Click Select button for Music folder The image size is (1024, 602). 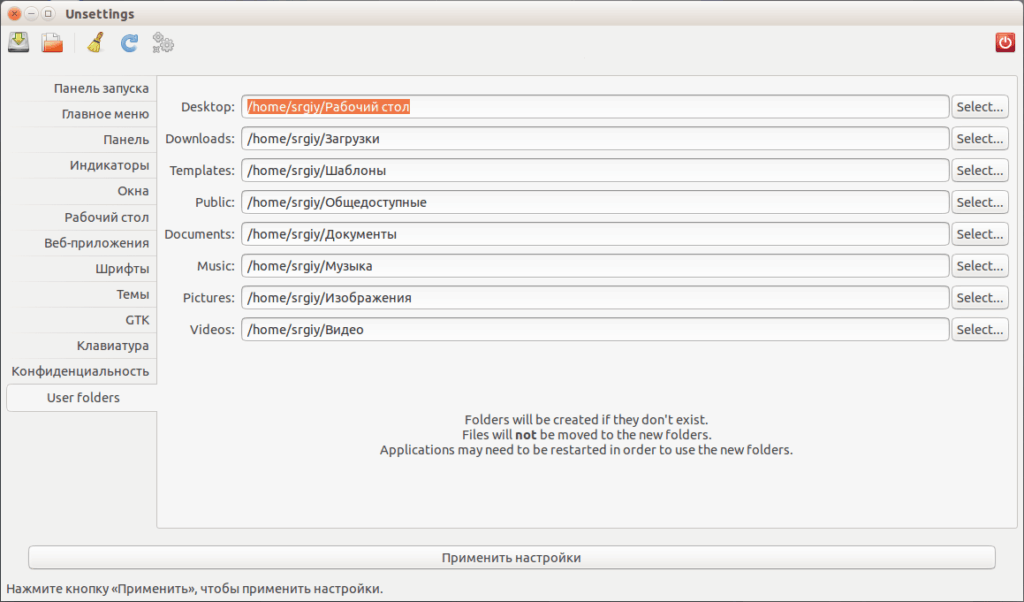click(980, 266)
